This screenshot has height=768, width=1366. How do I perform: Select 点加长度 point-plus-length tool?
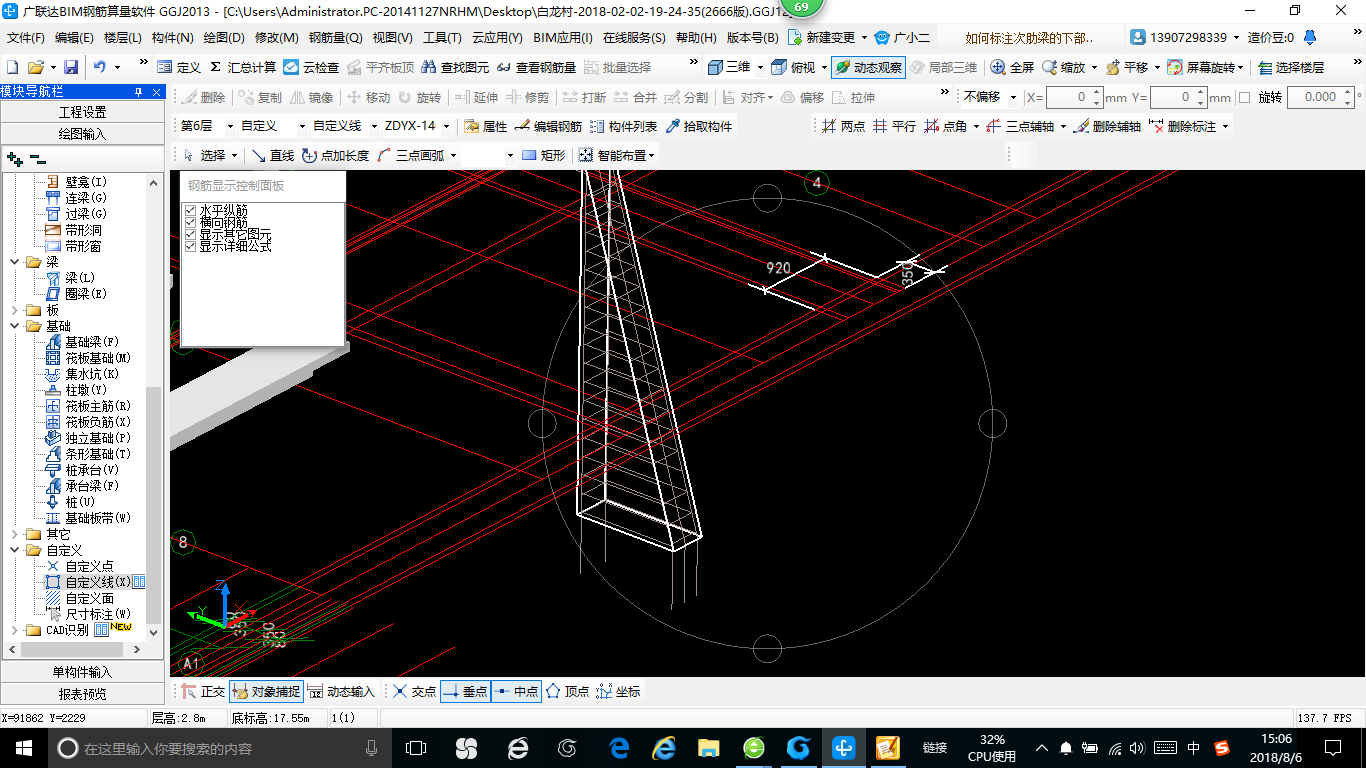click(x=335, y=155)
